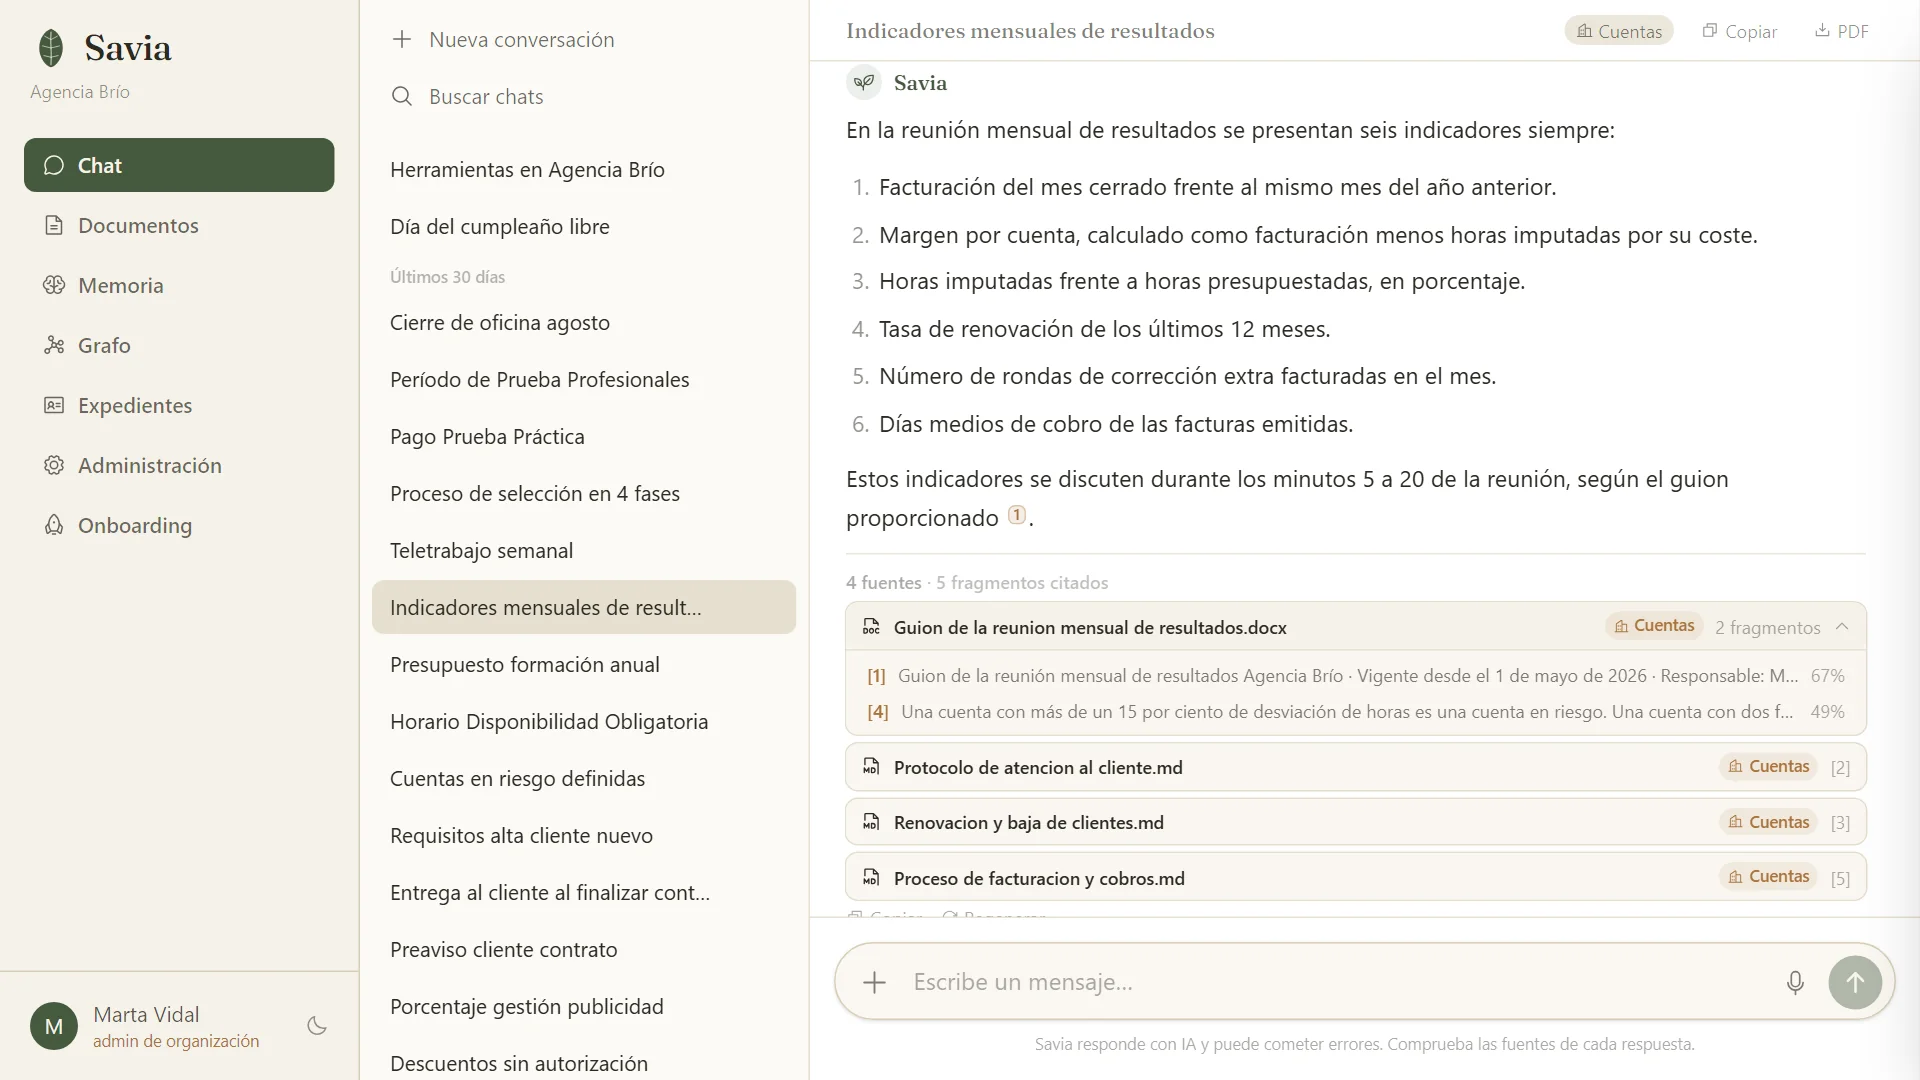Viewport: 1920px width, 1080px height.
Task: Click the magnifier icon beside Buscar chats
Action: pos(402,96)
